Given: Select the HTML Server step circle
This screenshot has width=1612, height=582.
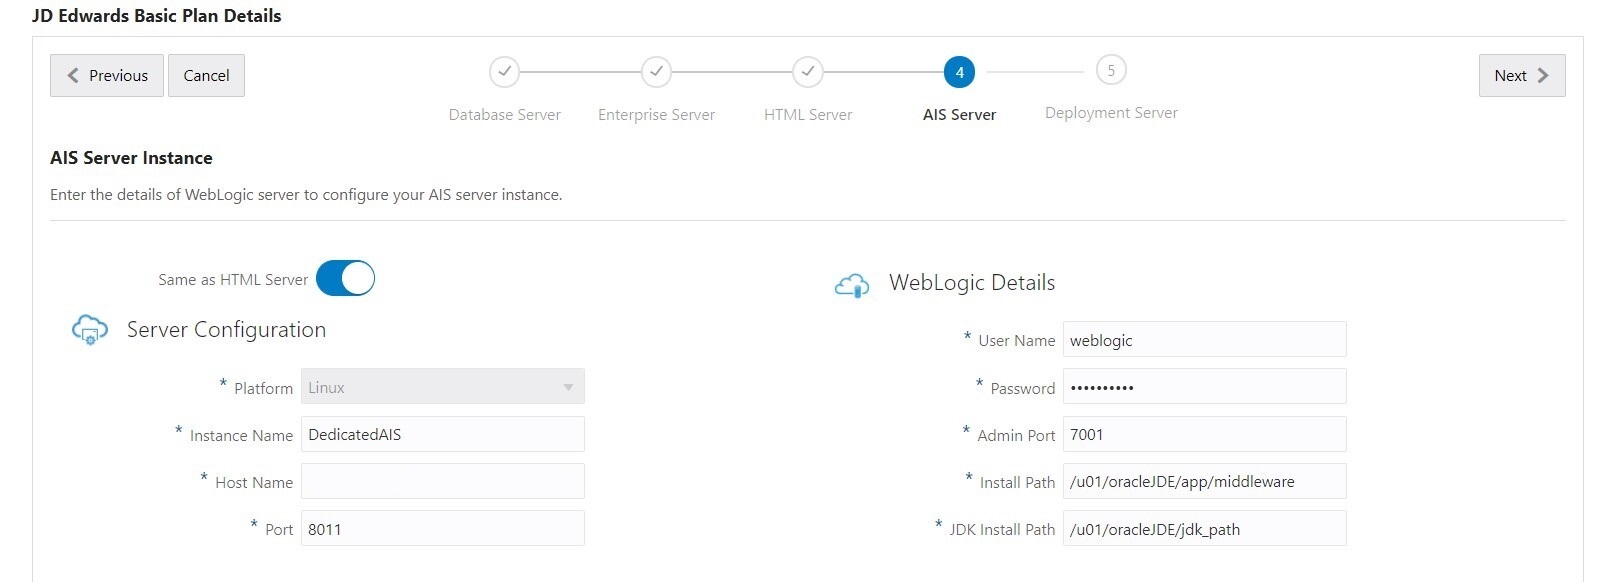Looking at the screenshot, I should pyautogui.click(x=808, y=72).
